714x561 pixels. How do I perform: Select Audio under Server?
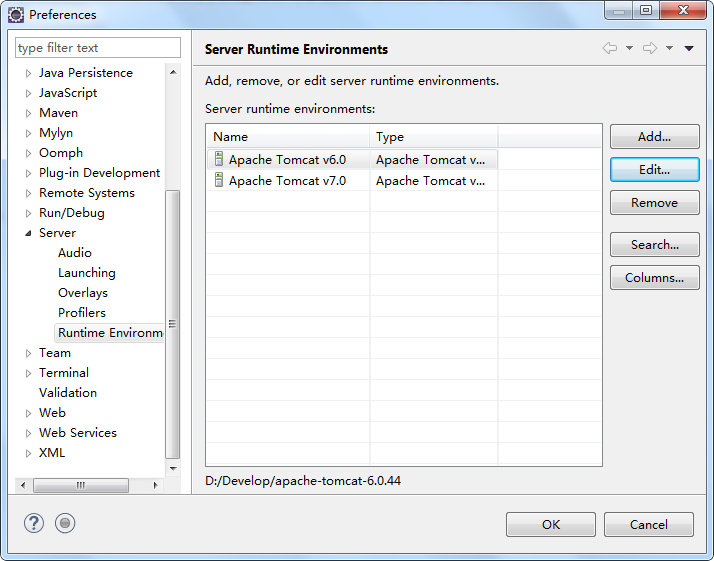[x=75, y=253]
